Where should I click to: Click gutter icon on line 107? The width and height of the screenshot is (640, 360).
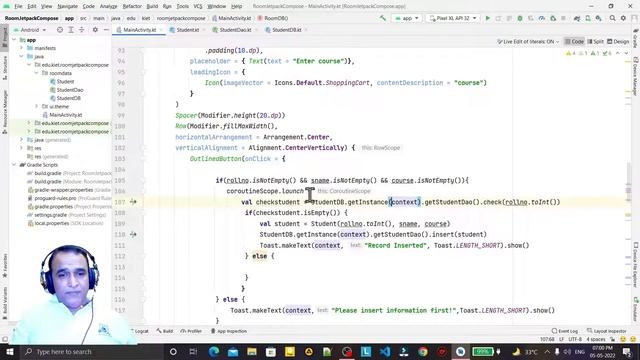point(133,202)
